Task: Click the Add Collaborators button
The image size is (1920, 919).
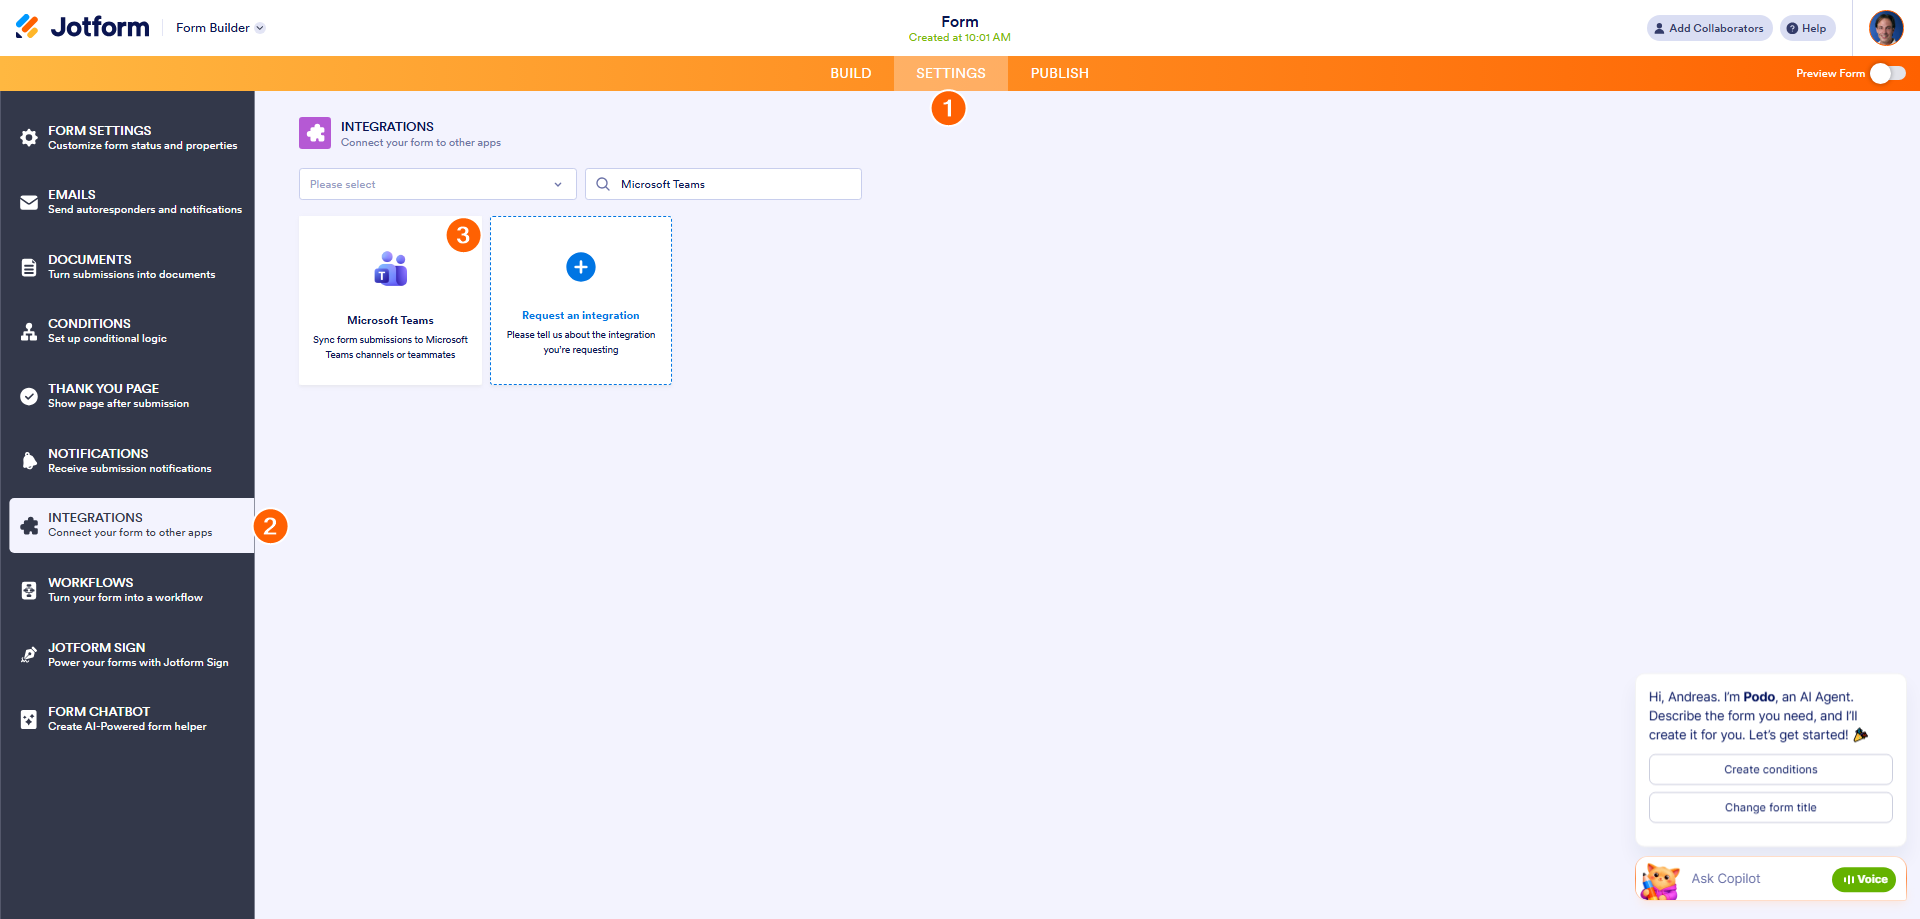Action: pyautogui.click(x=1709, y=28)
